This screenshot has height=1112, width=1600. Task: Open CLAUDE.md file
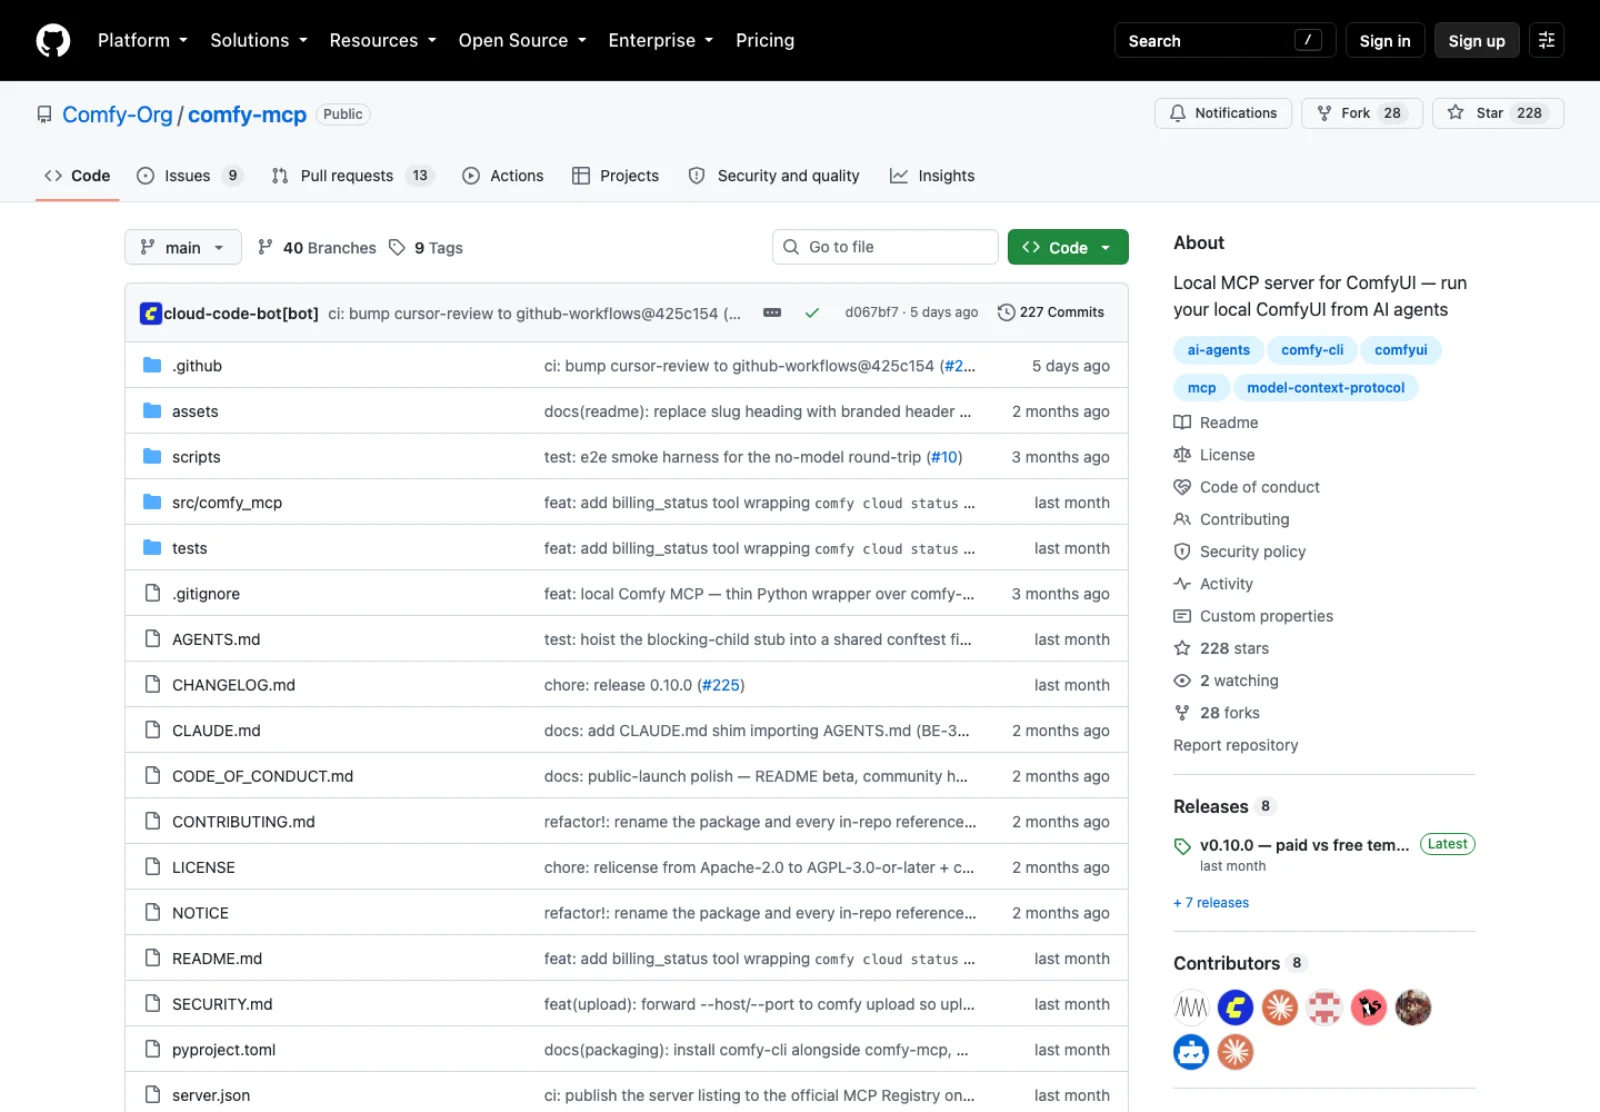click(216, 730)
